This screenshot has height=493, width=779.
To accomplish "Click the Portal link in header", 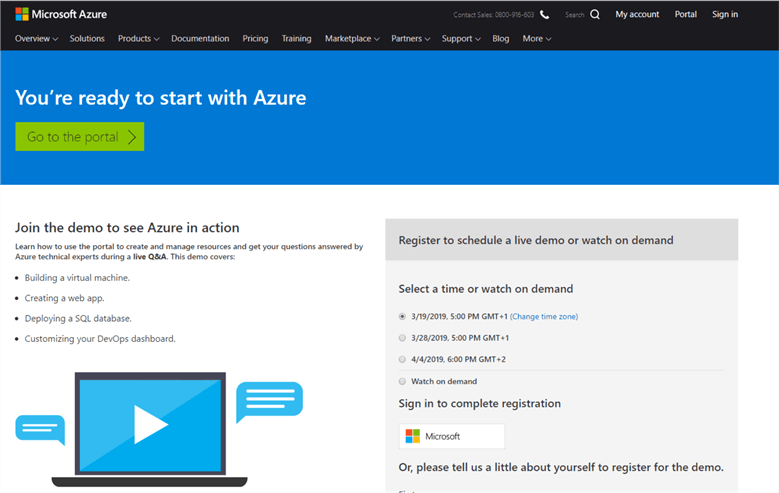I will coord(686,14).
